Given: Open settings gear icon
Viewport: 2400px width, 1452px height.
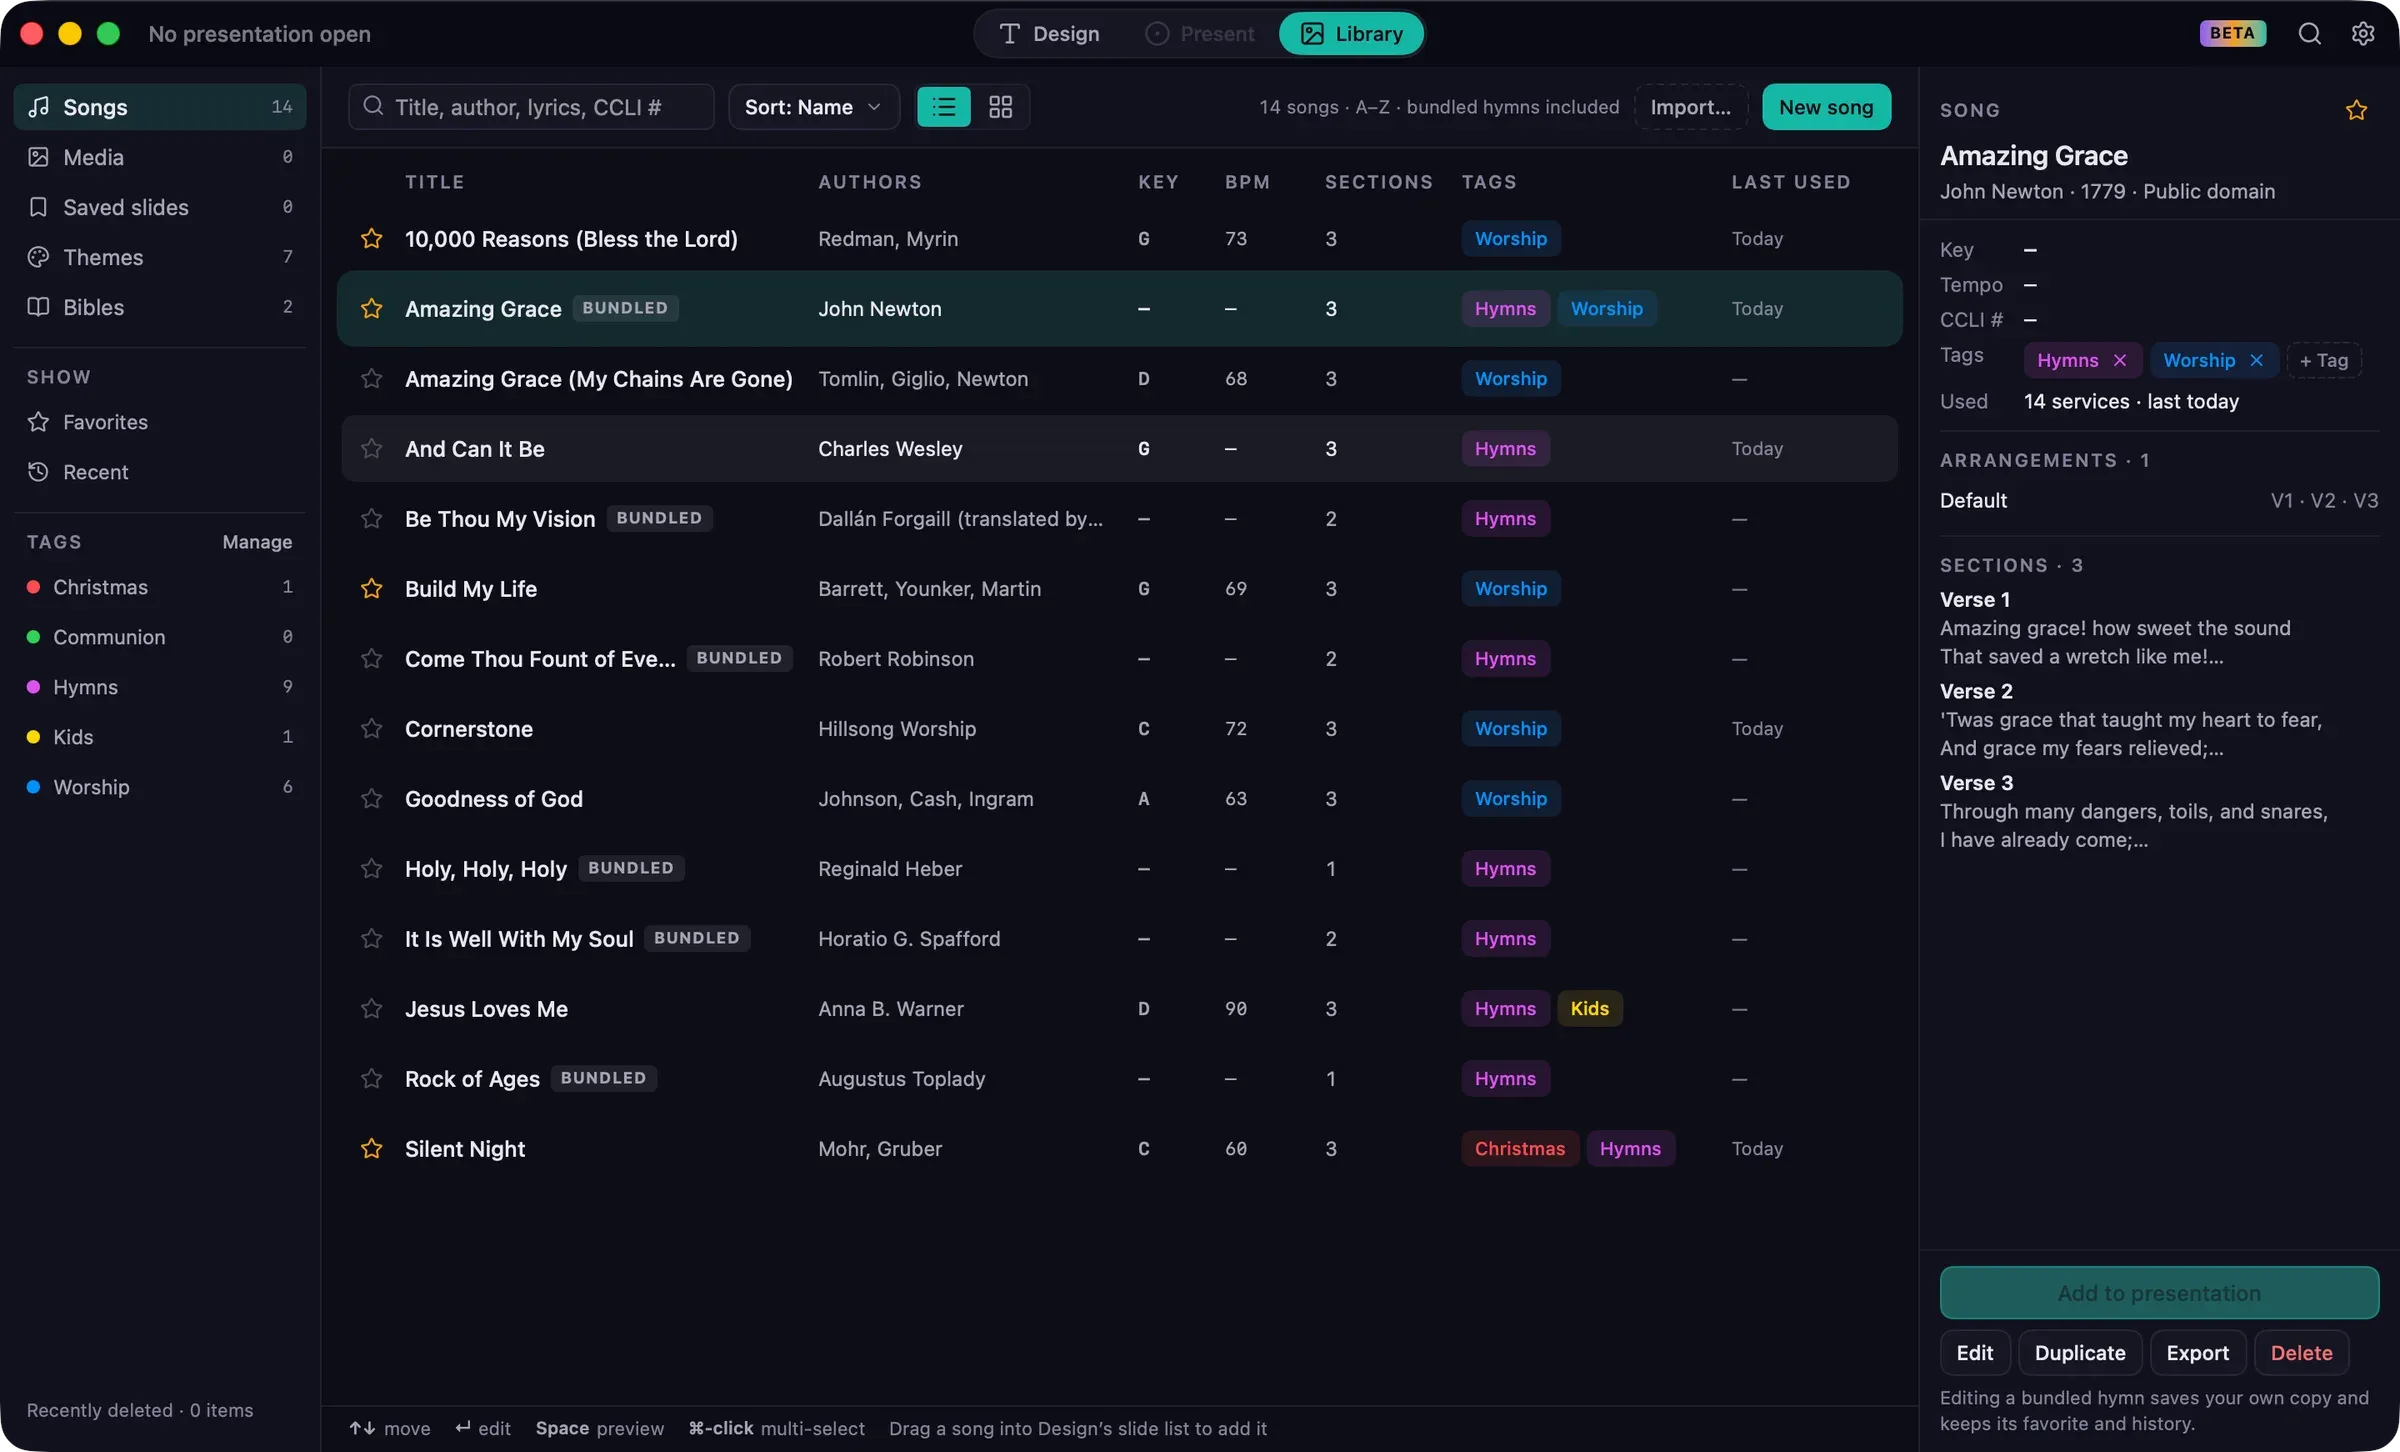Looking at the screenshot, I should coord(2363,34).
